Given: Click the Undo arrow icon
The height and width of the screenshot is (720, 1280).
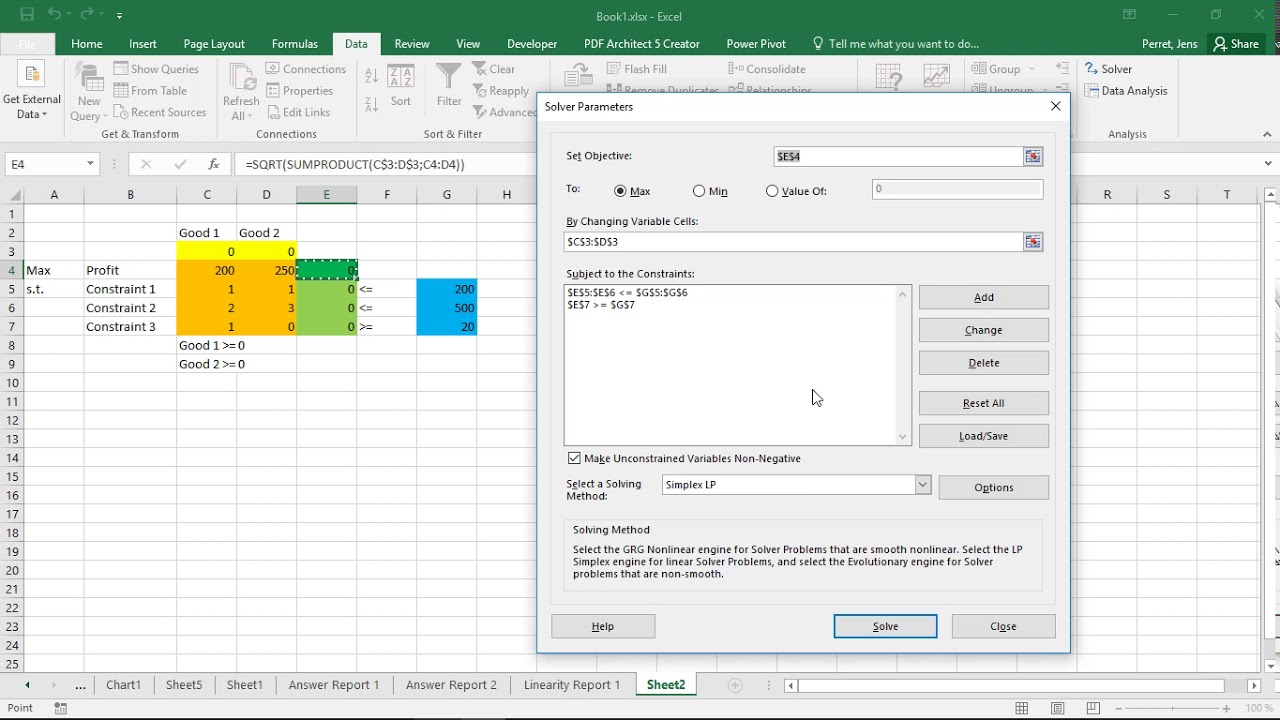Looking at the screenshot, I should click(54, 15).
